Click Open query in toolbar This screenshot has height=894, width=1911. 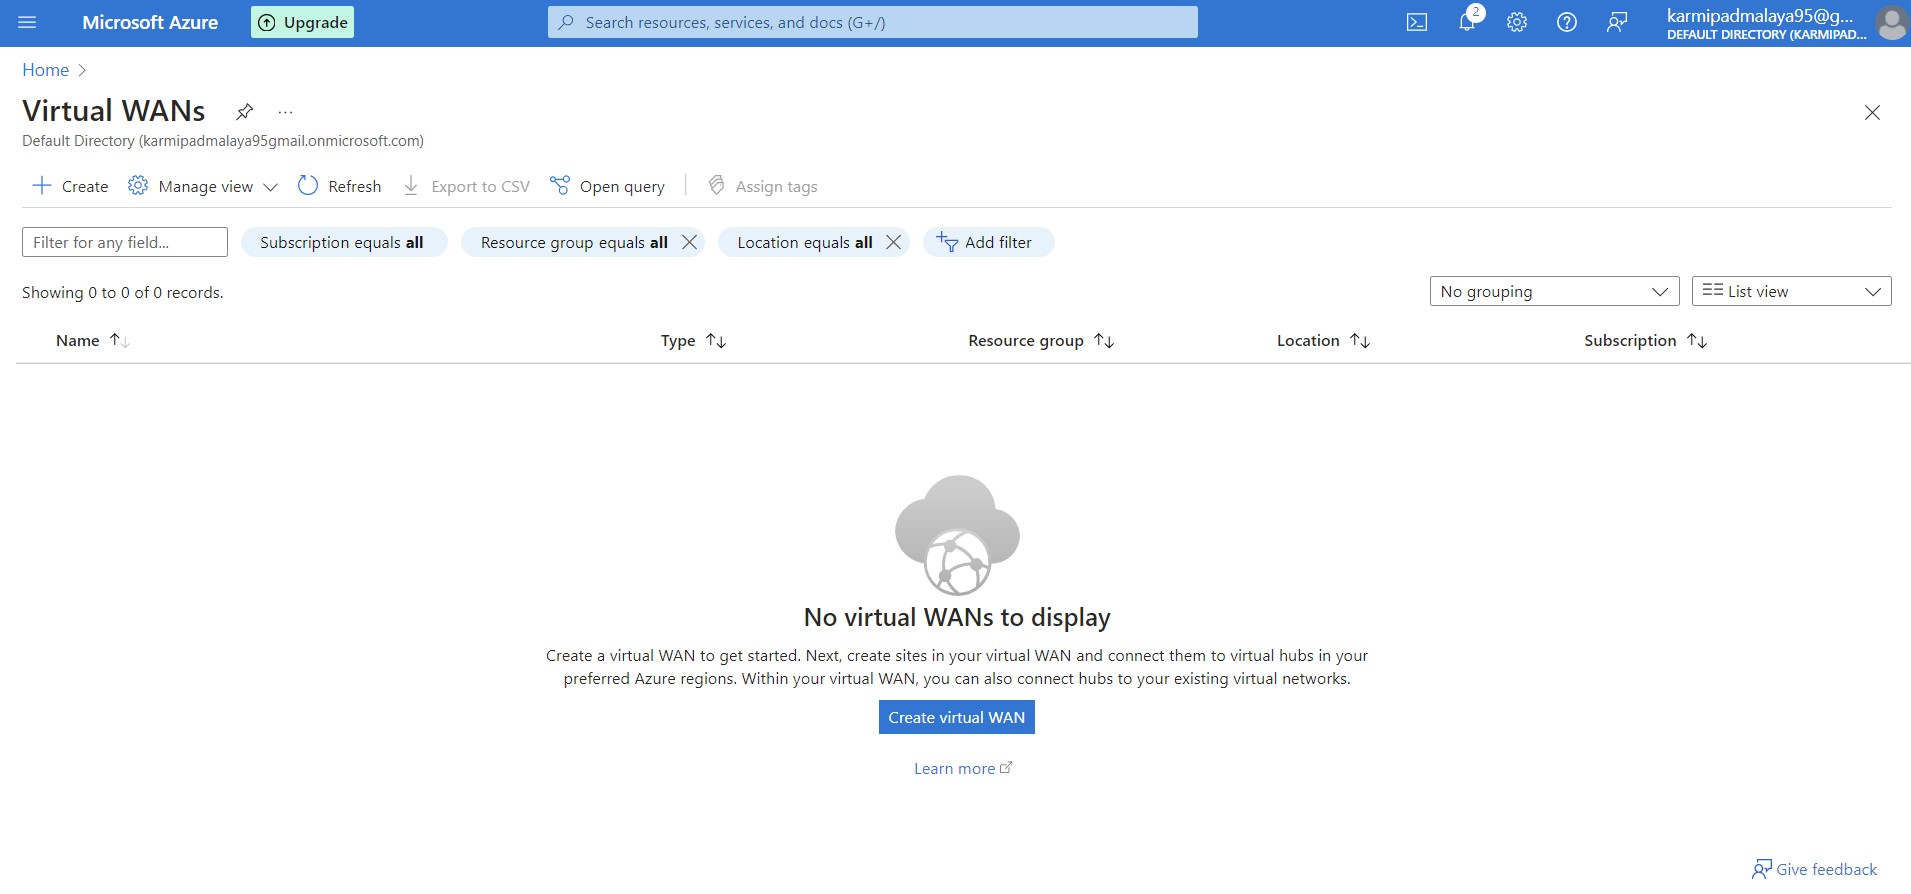[608, 186]
